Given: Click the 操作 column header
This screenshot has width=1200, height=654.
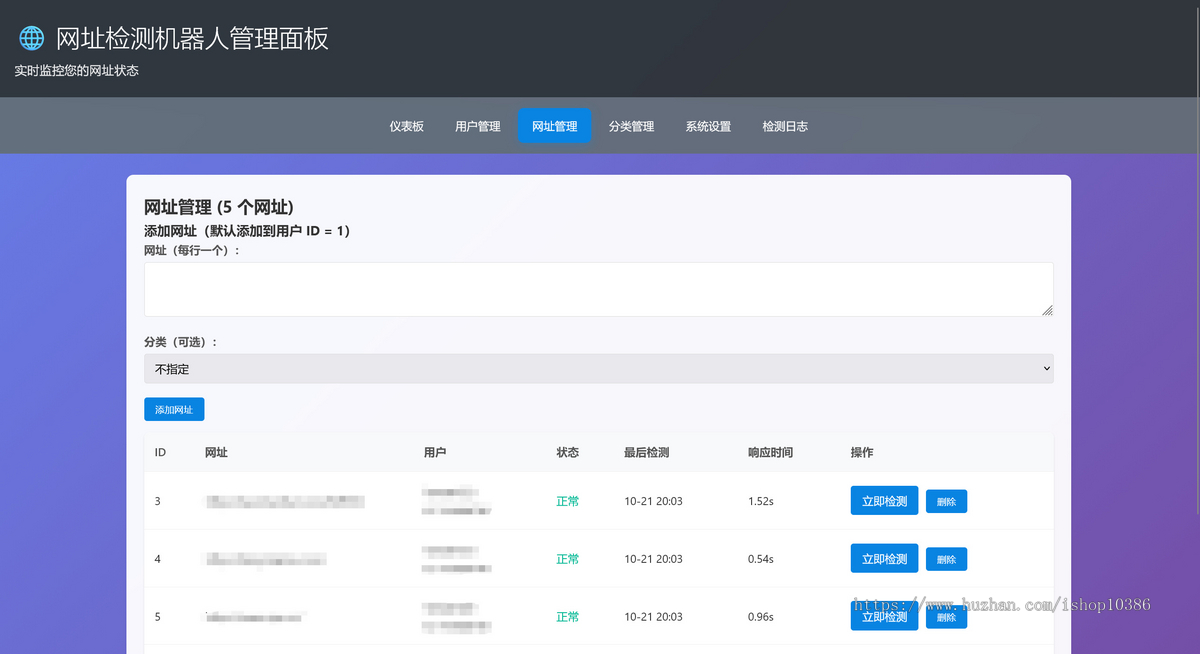Looking at the screenshot, I should click(862, 453).
